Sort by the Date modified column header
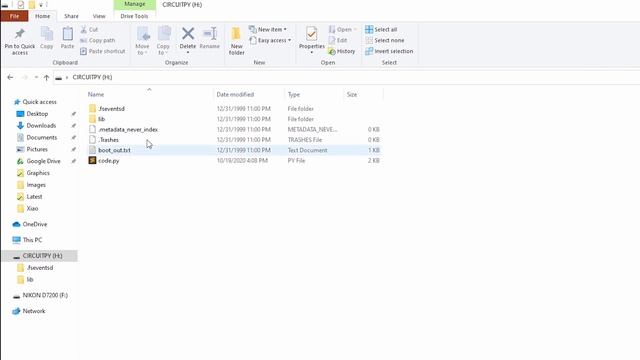This screenshot has height=360, width=640. pos(235,94)
